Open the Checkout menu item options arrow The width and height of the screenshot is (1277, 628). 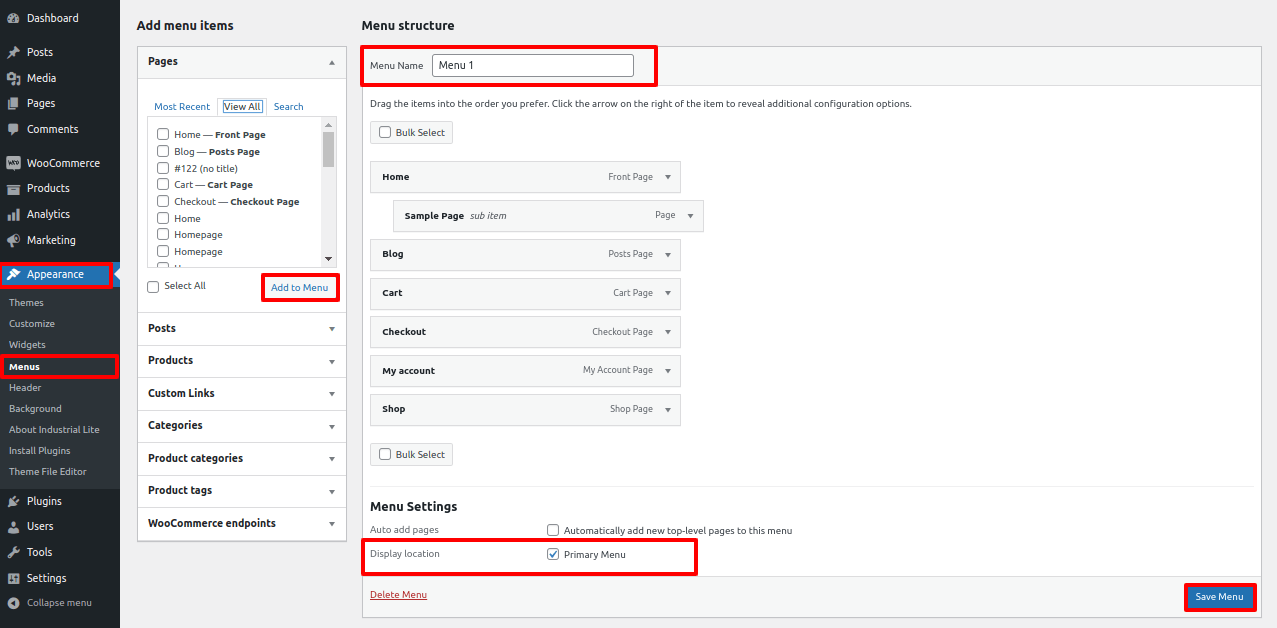(x=668, y=332)
